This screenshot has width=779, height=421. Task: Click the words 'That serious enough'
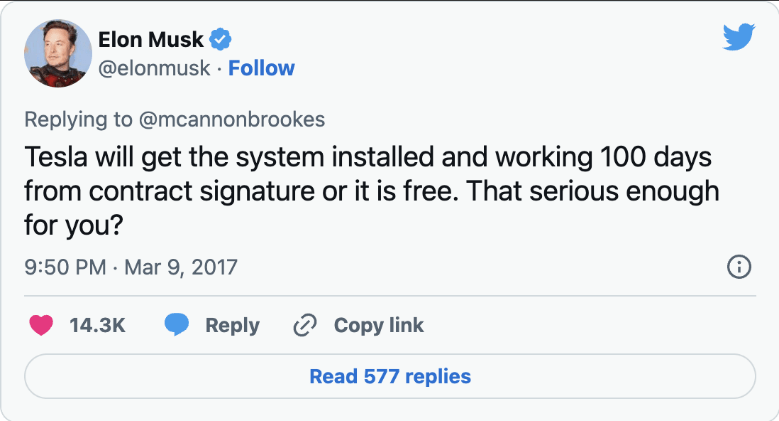593,191
